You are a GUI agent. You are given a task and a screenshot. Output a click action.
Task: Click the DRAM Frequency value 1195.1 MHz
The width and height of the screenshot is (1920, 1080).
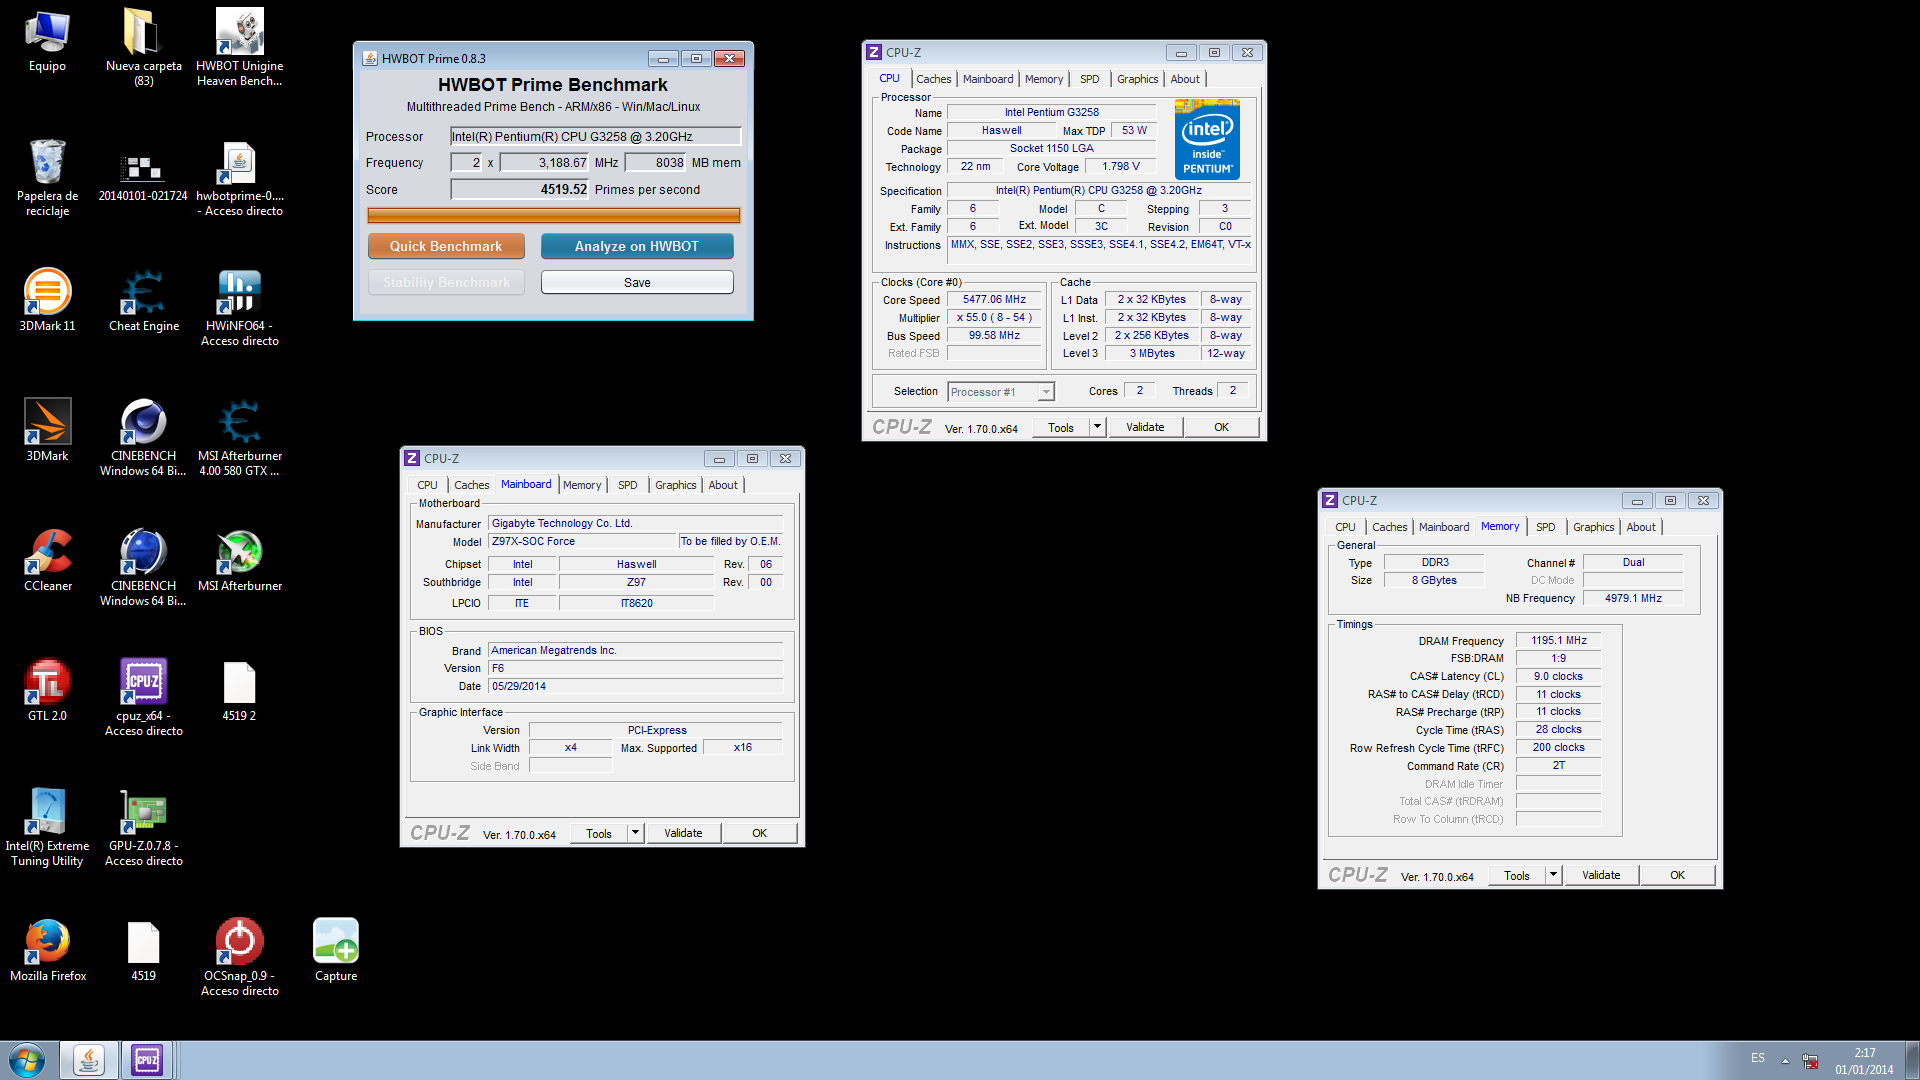click(x=1558, y=640)
